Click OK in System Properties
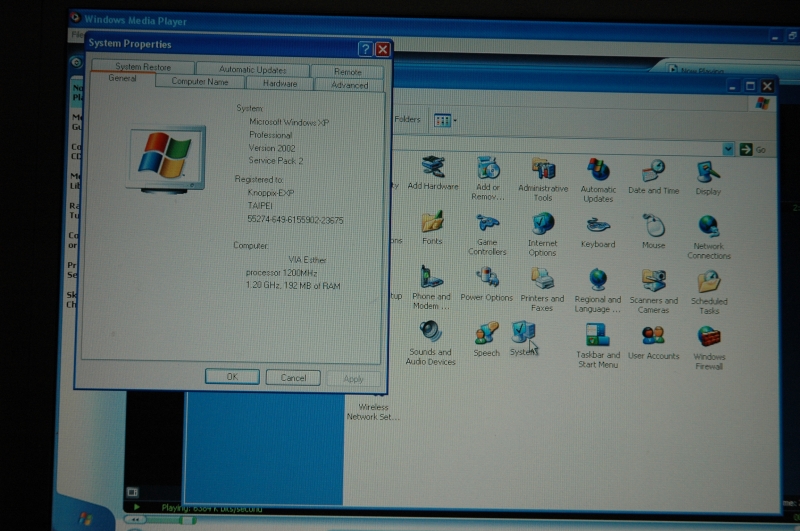This screenshot has width=800, height=531. click(232, 377)
